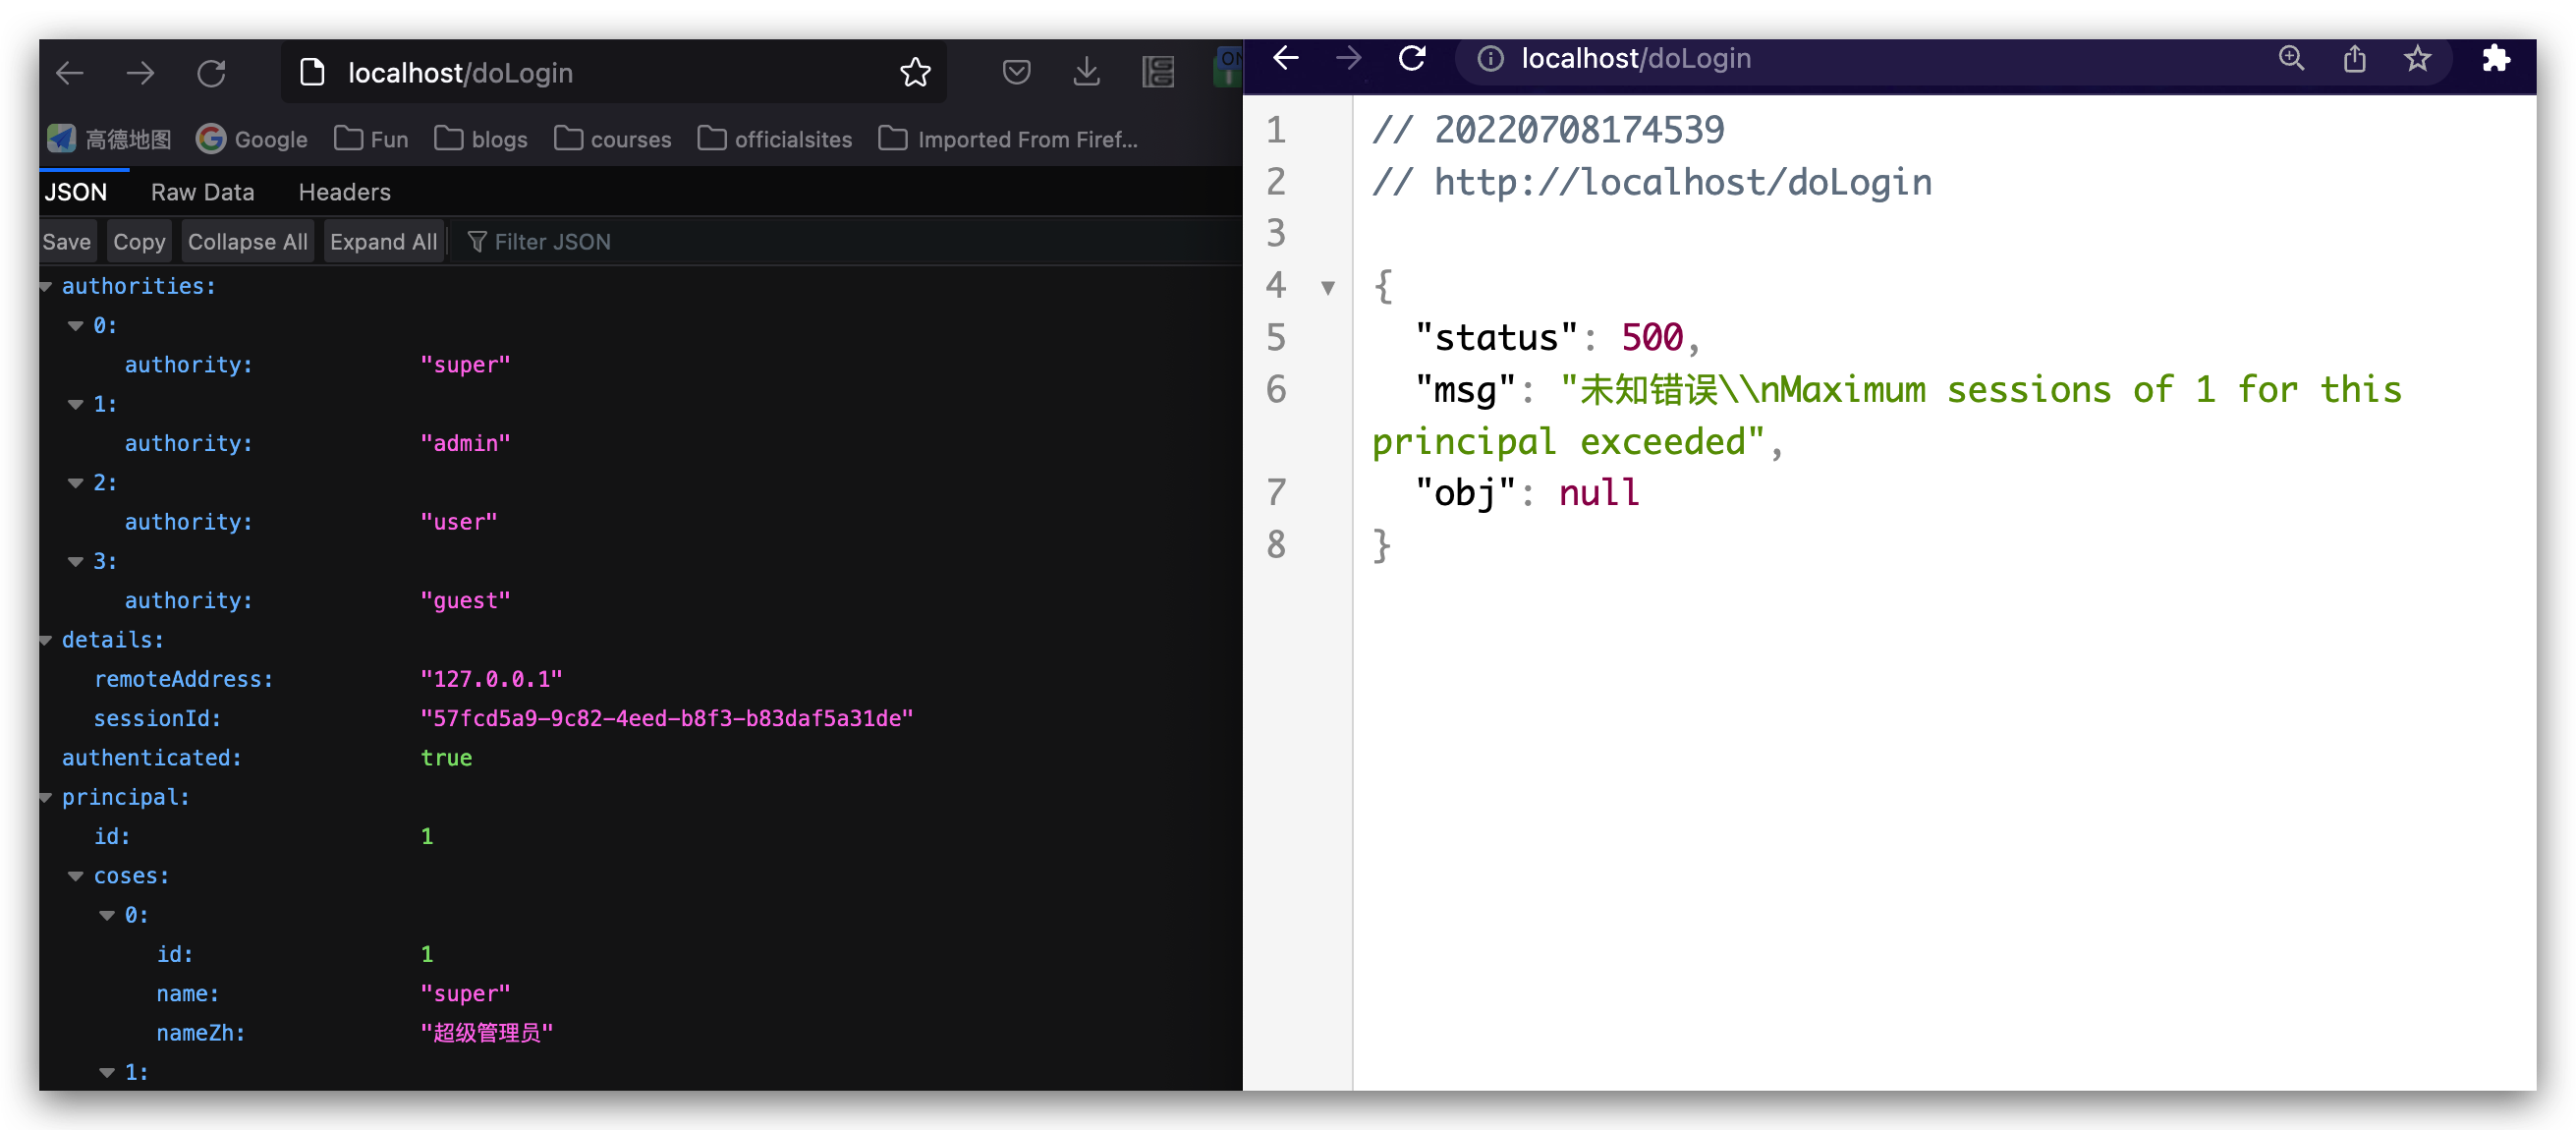Go back in the right Chrome window

[x=1286, y=58]
